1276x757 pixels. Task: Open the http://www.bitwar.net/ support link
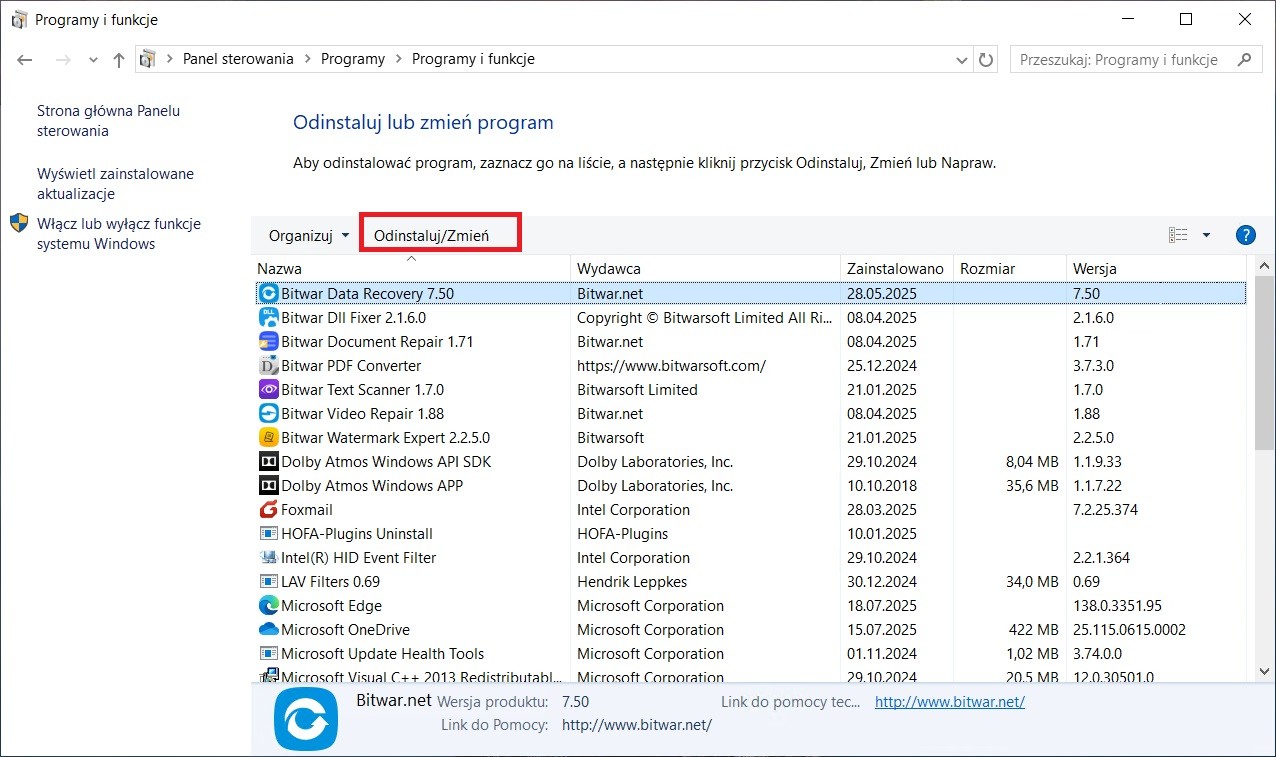[x=949, y=702]
